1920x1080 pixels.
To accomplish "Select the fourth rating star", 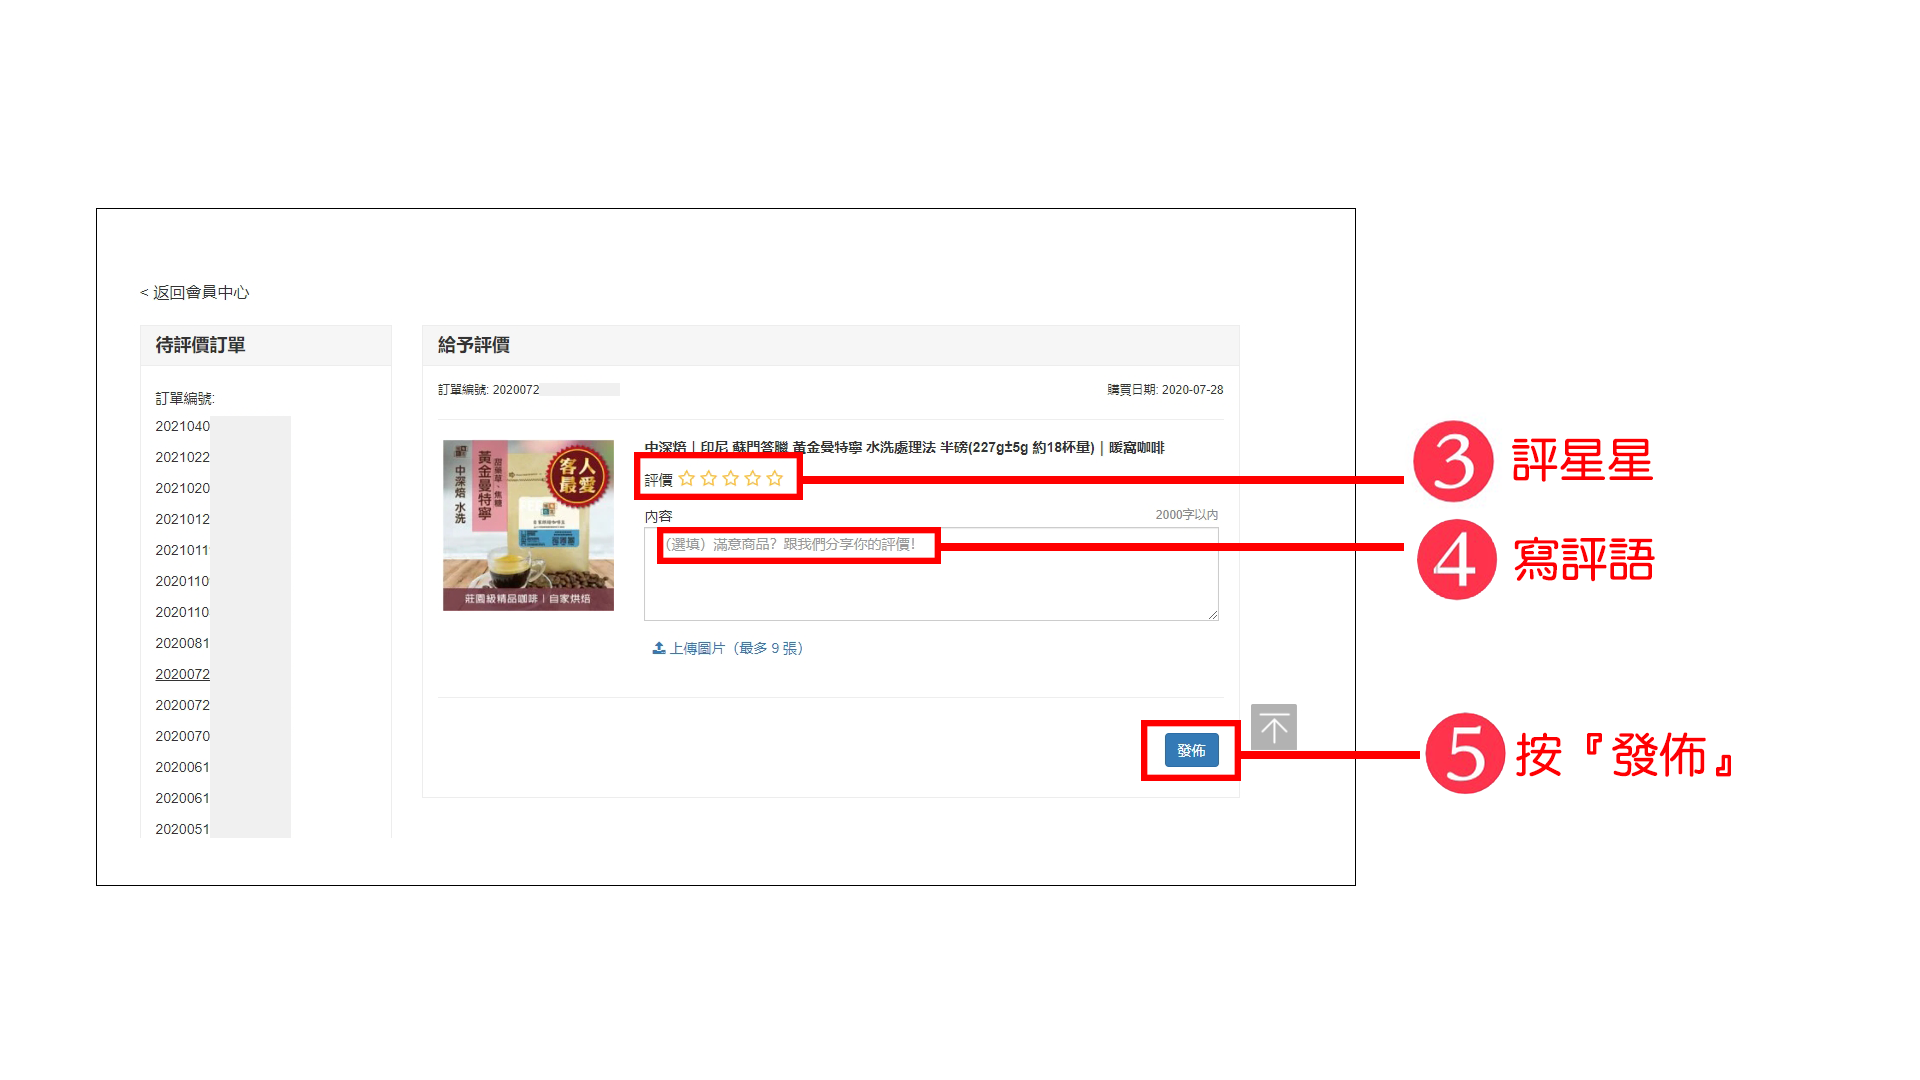I will click(753, 479).
